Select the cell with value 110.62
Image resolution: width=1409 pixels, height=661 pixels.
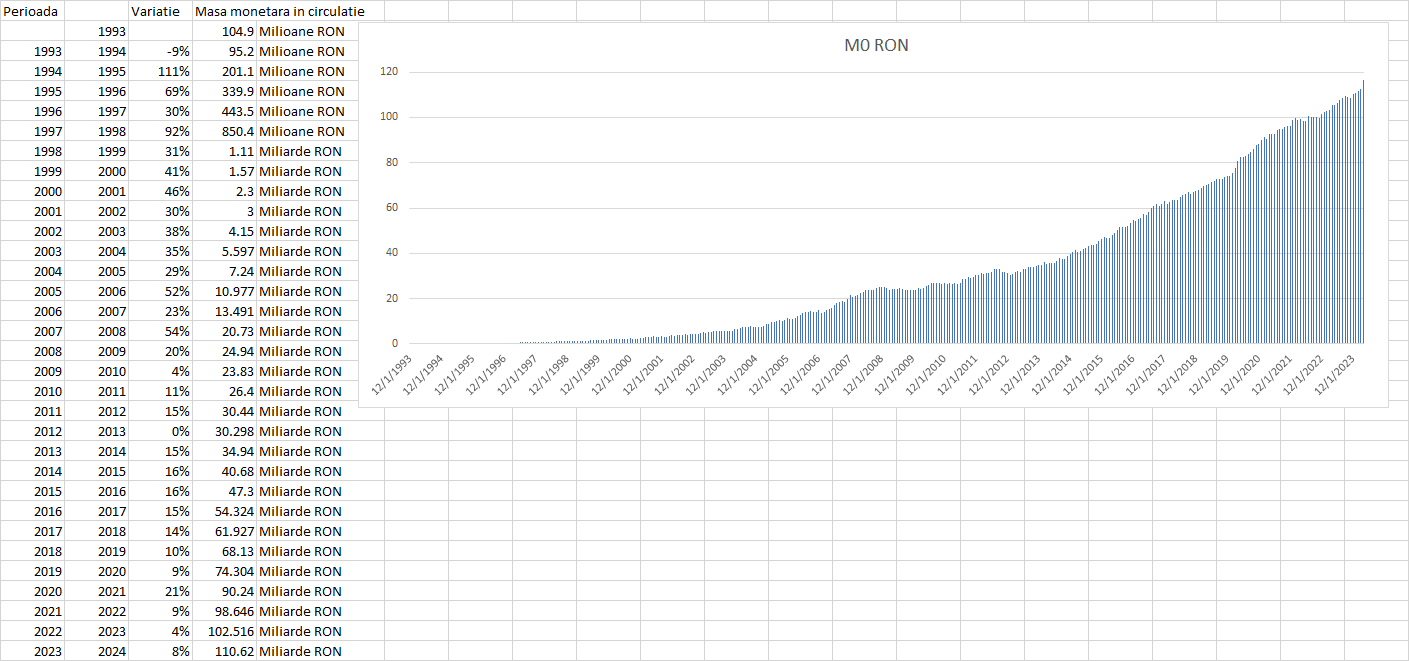pos(224,651)
